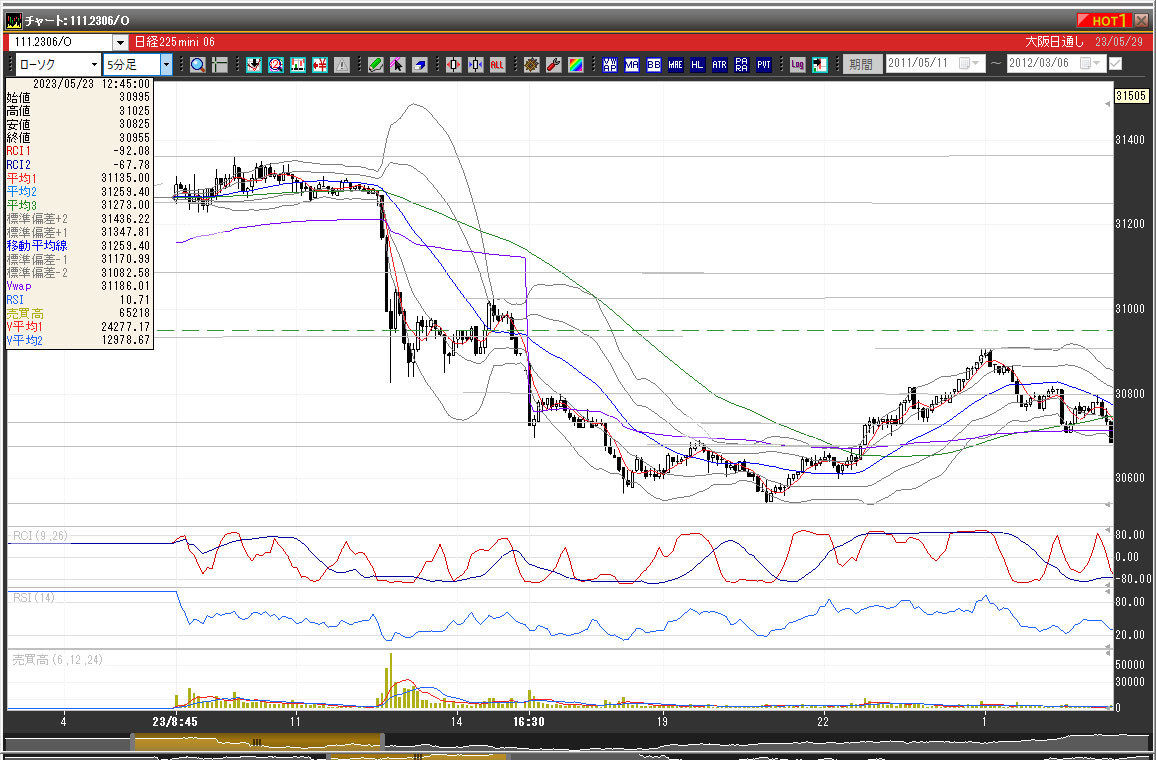Click the RCI1 value row in data panel
This screenshot has height=760, width=1156.
[78, 151]
